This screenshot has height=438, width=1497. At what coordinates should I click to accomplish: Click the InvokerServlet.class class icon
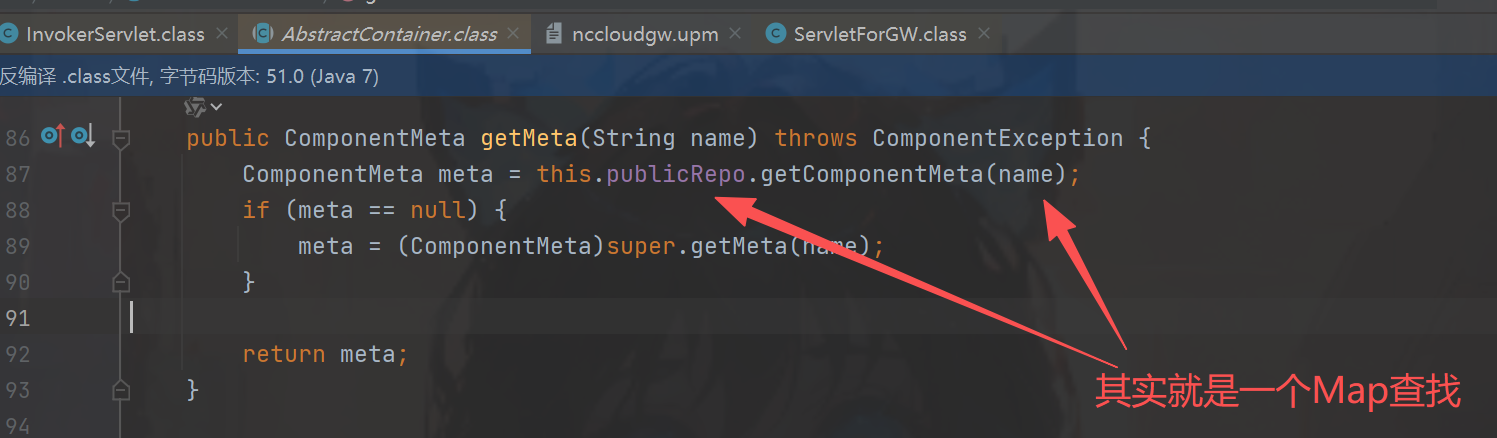point(9,34)
